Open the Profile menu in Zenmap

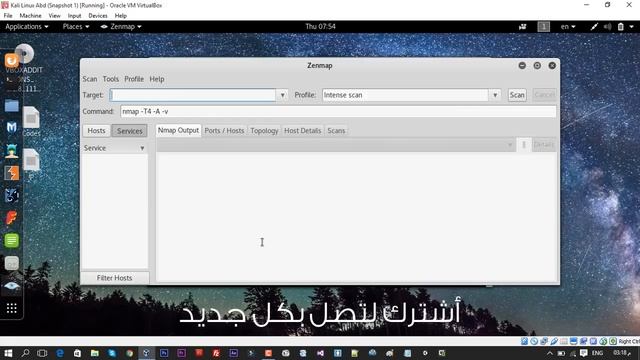[134, 79]
